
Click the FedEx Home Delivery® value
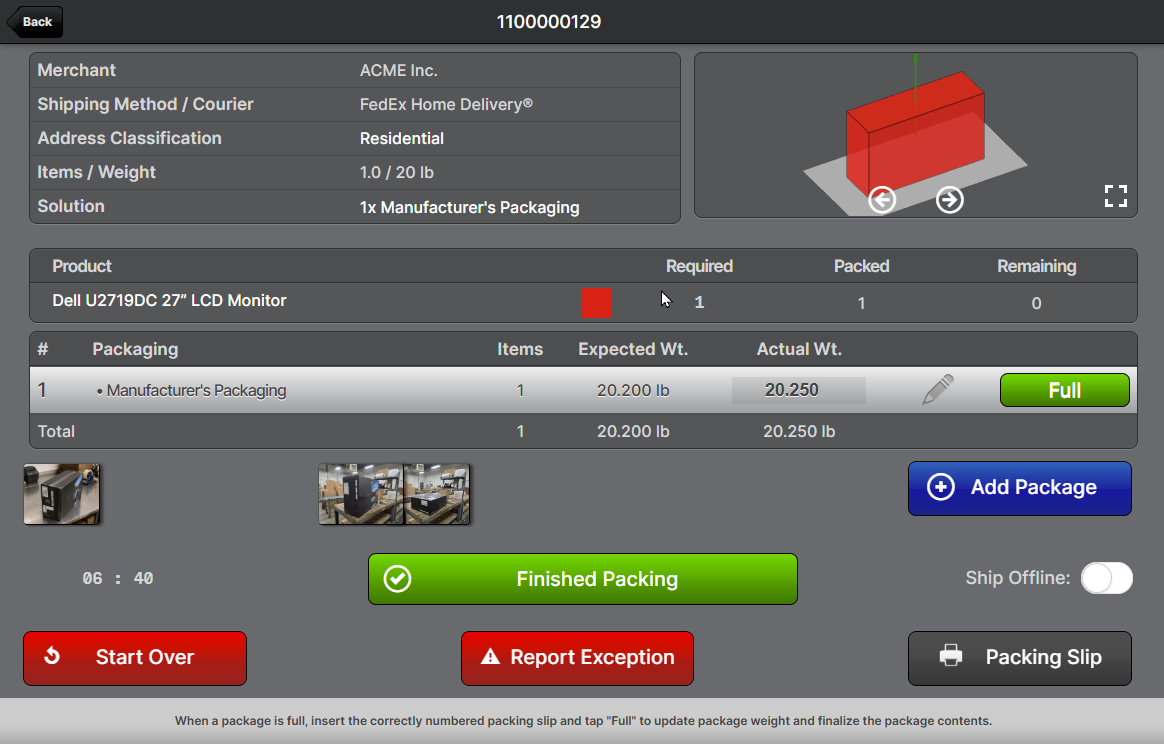[x=446, y=105]
